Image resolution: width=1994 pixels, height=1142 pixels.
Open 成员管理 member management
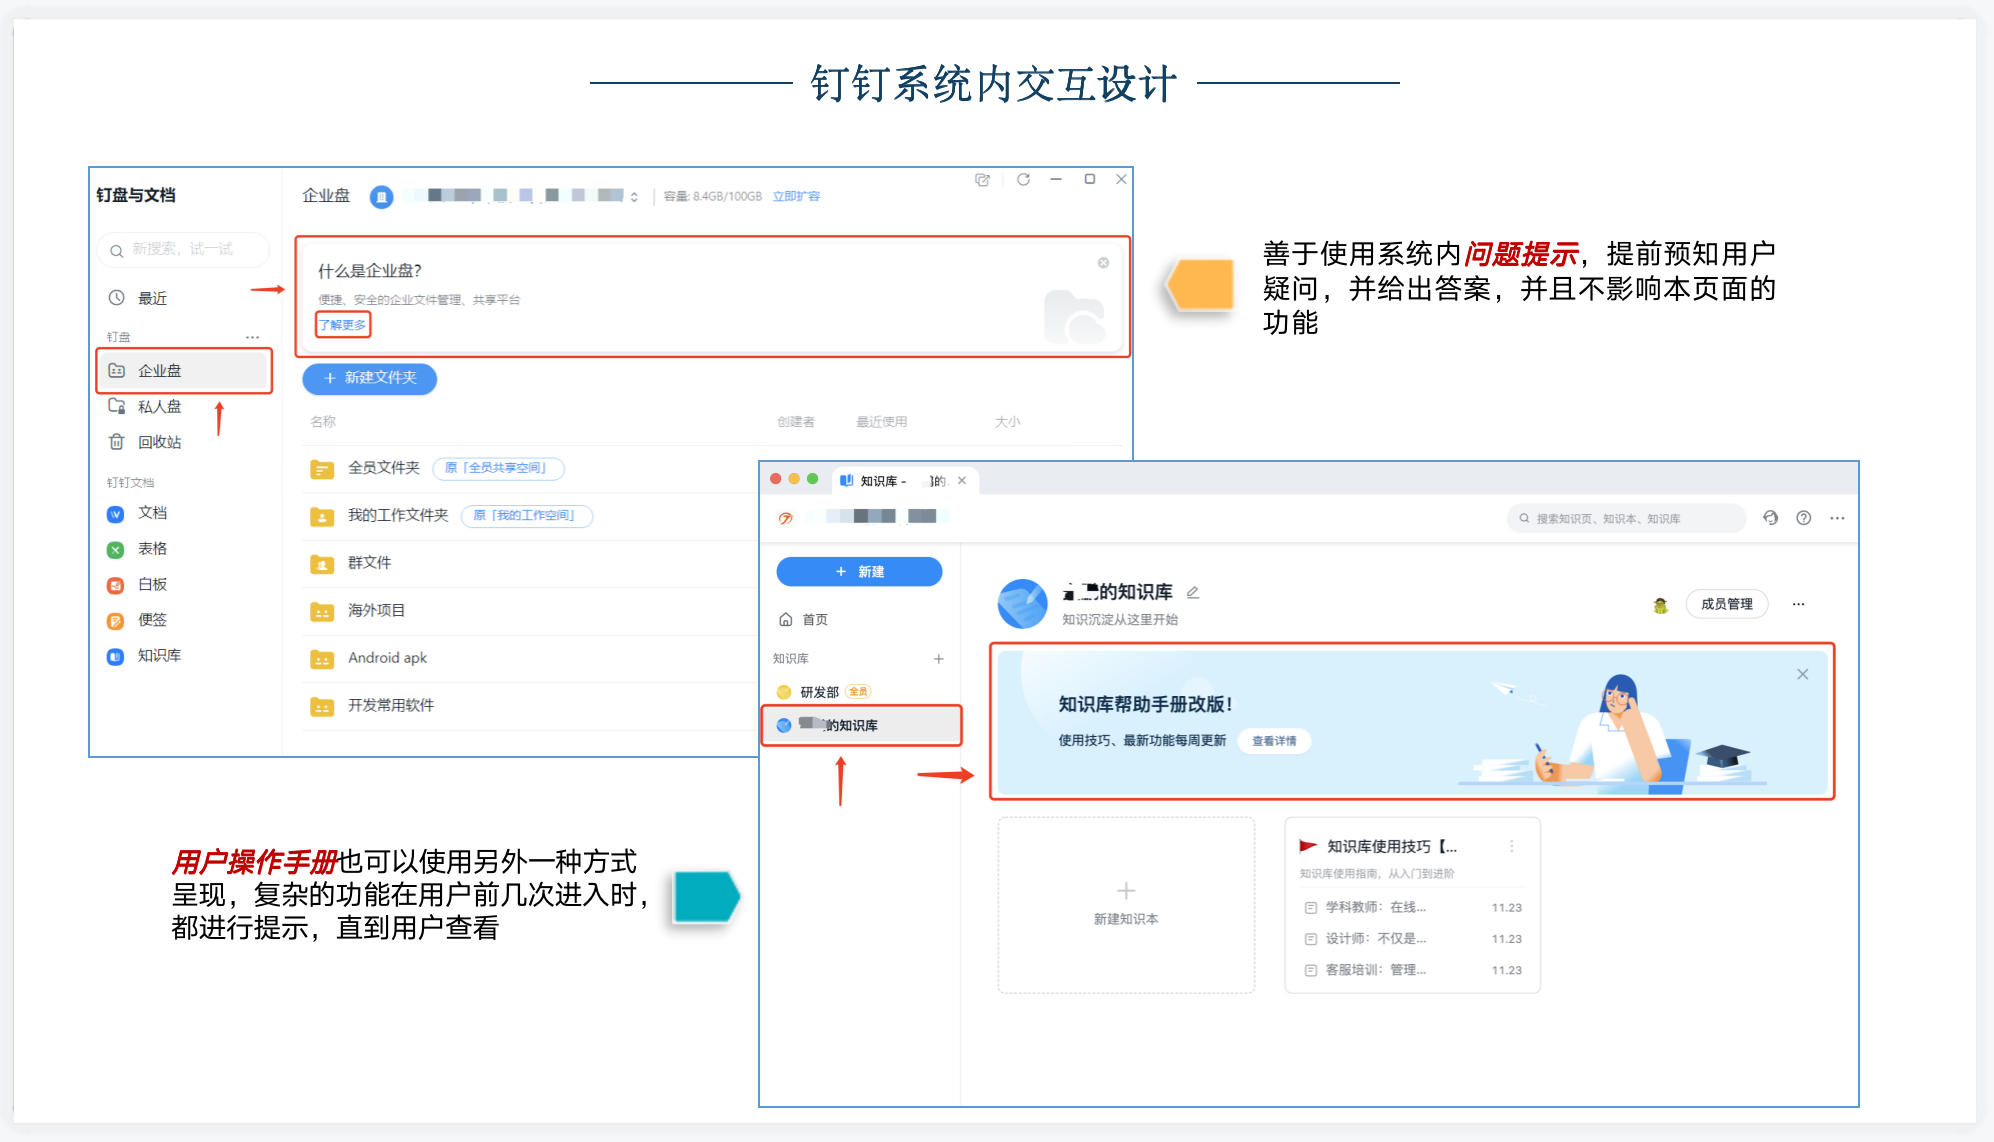pos(1727,604)
